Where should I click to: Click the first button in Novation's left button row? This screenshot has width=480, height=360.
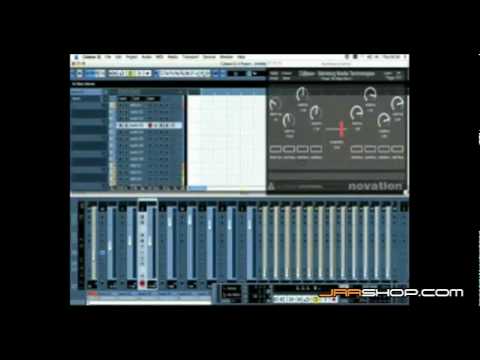[275, 149]
